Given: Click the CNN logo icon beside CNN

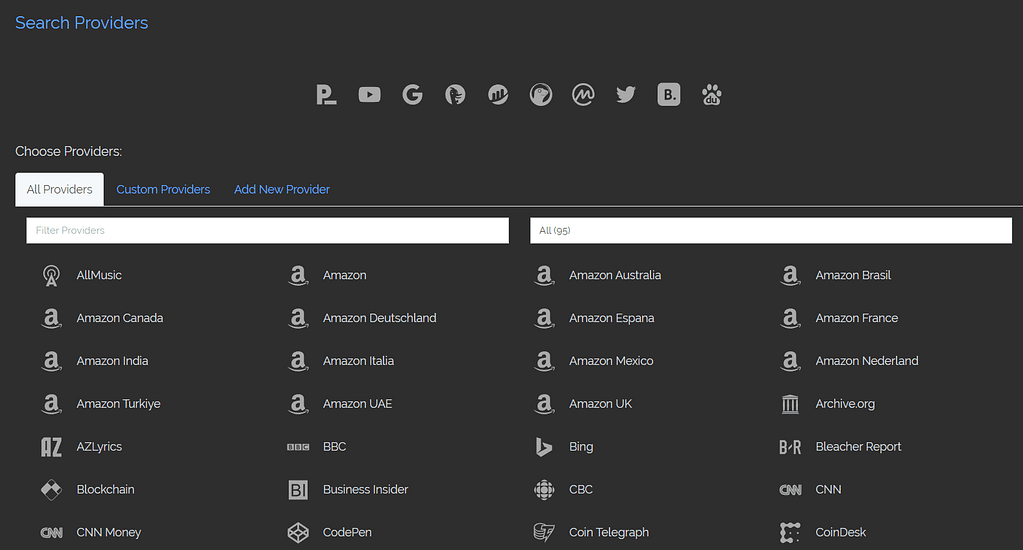Looking at the screenshot, I should click(790, 489).
